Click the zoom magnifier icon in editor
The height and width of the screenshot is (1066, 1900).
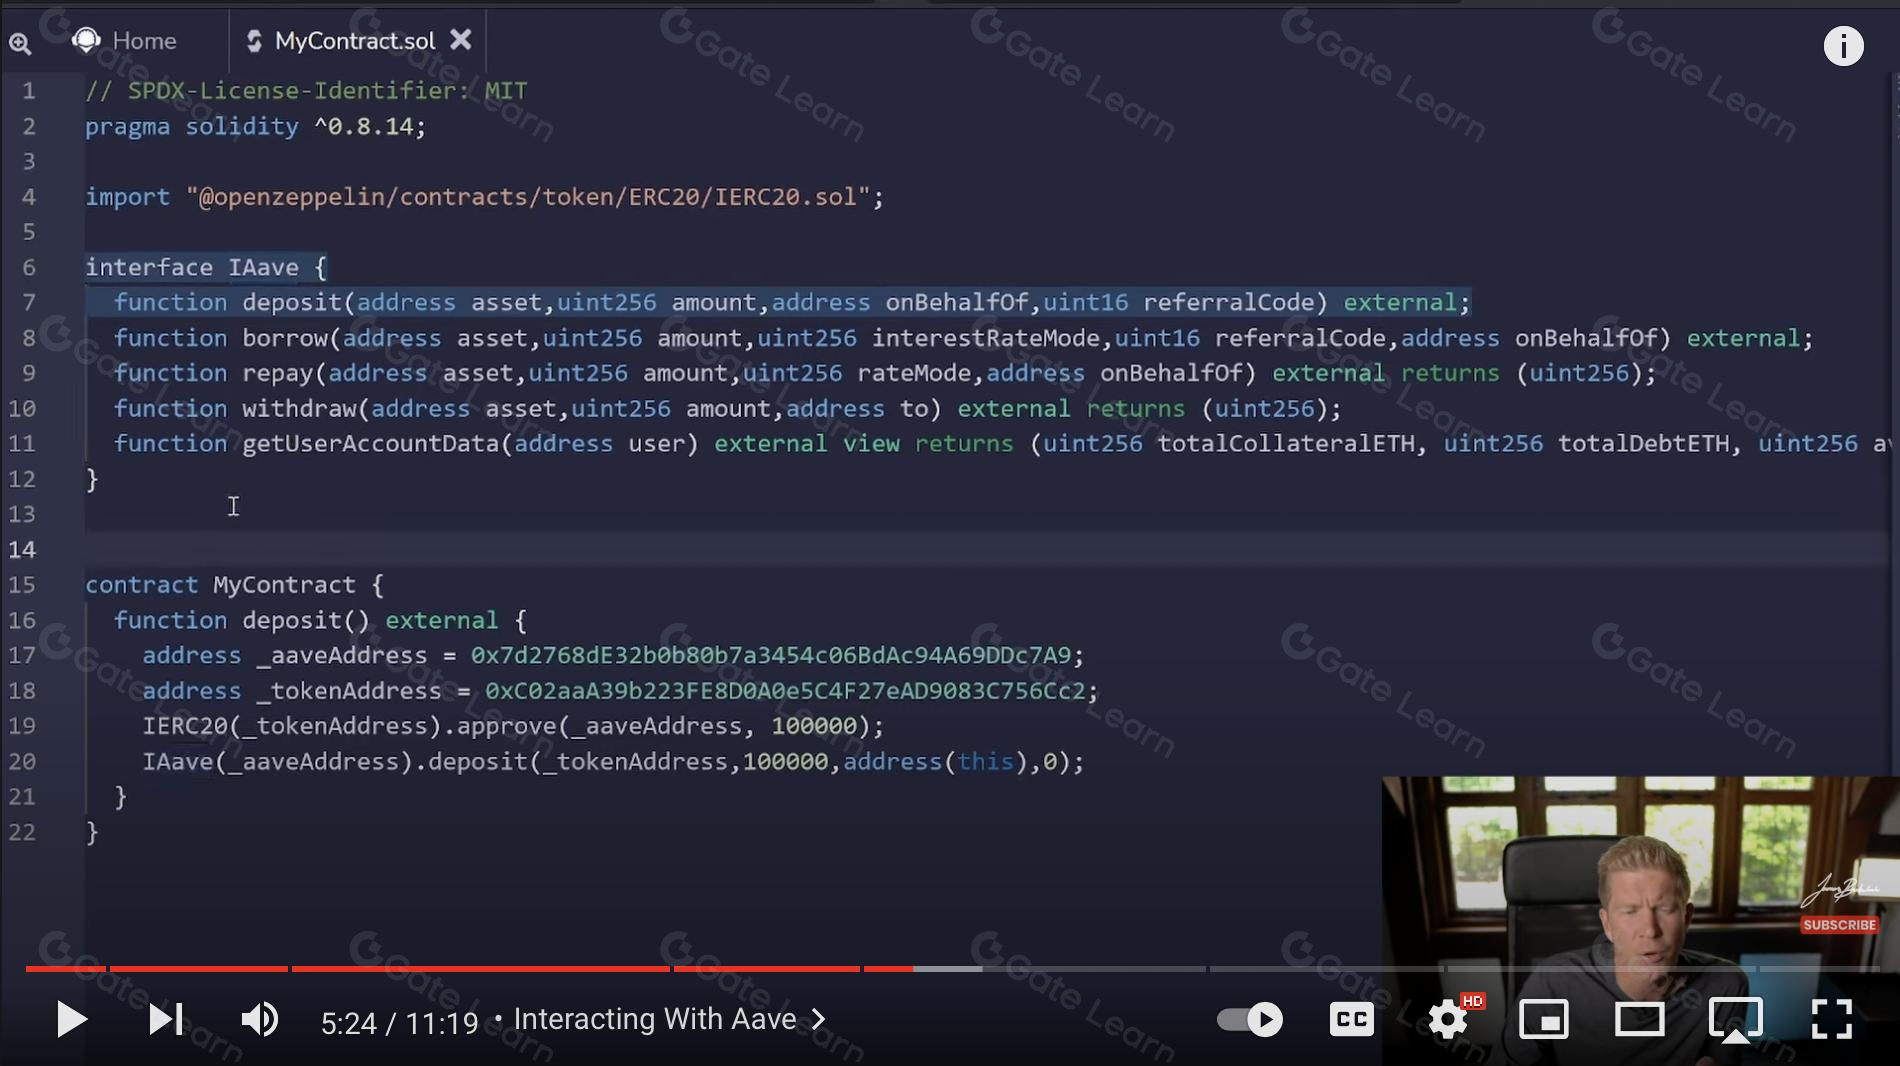pos(20,43)
